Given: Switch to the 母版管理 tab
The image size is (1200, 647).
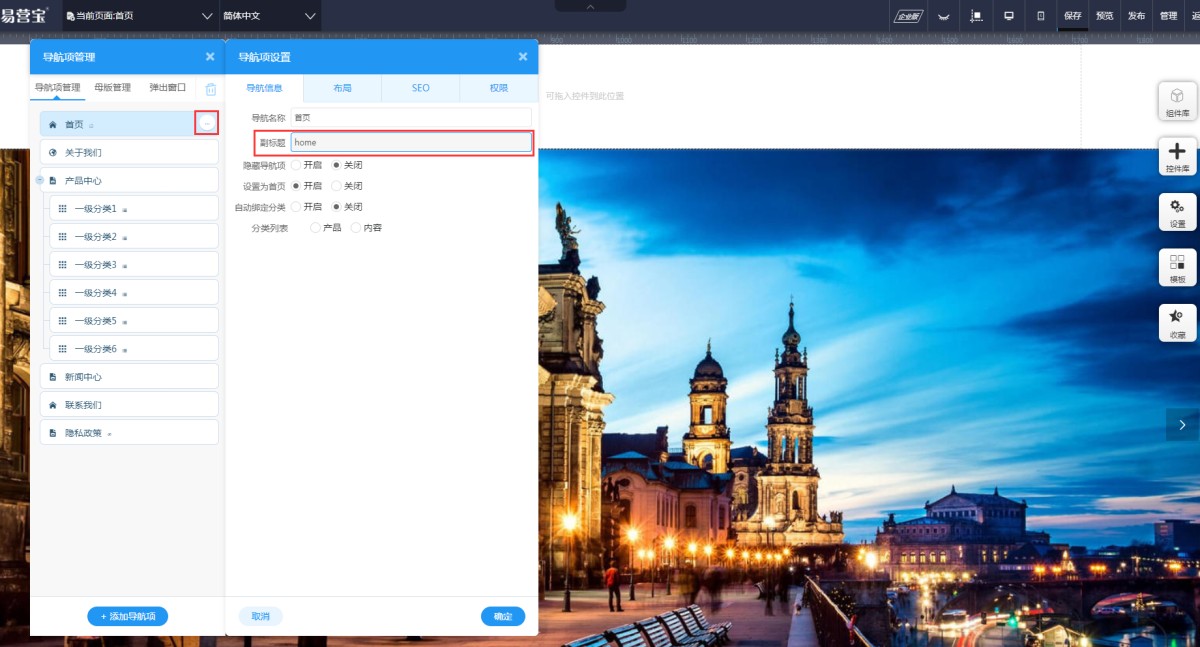Looking at the screenshot, I should (112, 88).
